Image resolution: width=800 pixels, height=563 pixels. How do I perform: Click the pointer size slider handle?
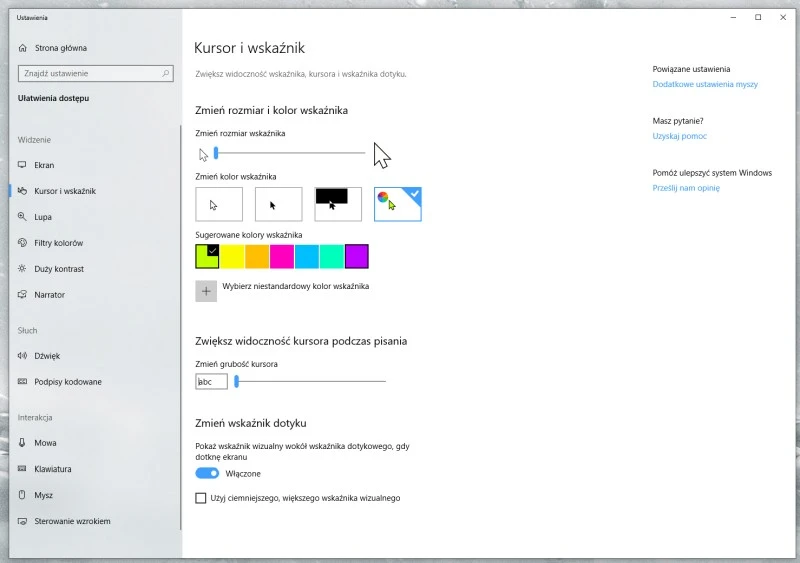point(216,153)
